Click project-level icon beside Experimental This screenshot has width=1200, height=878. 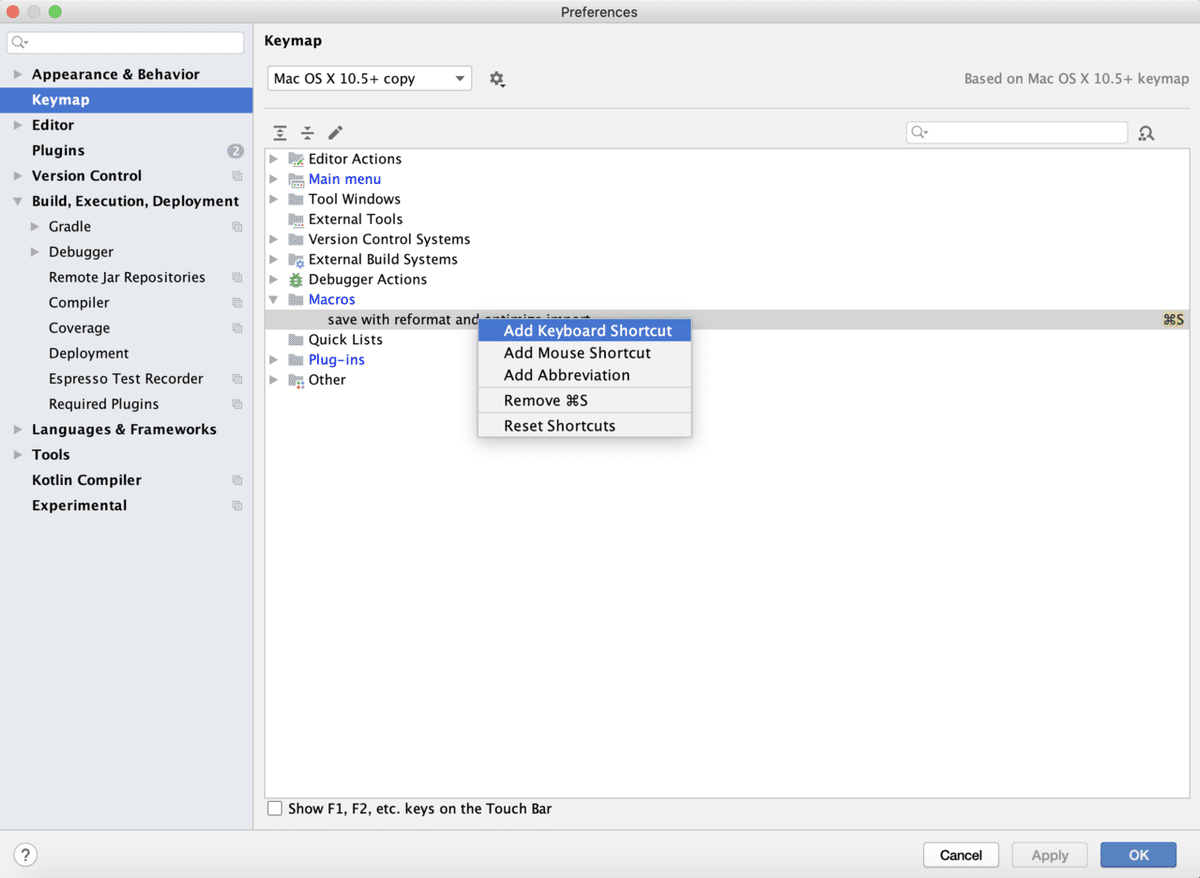pos(237,506)
